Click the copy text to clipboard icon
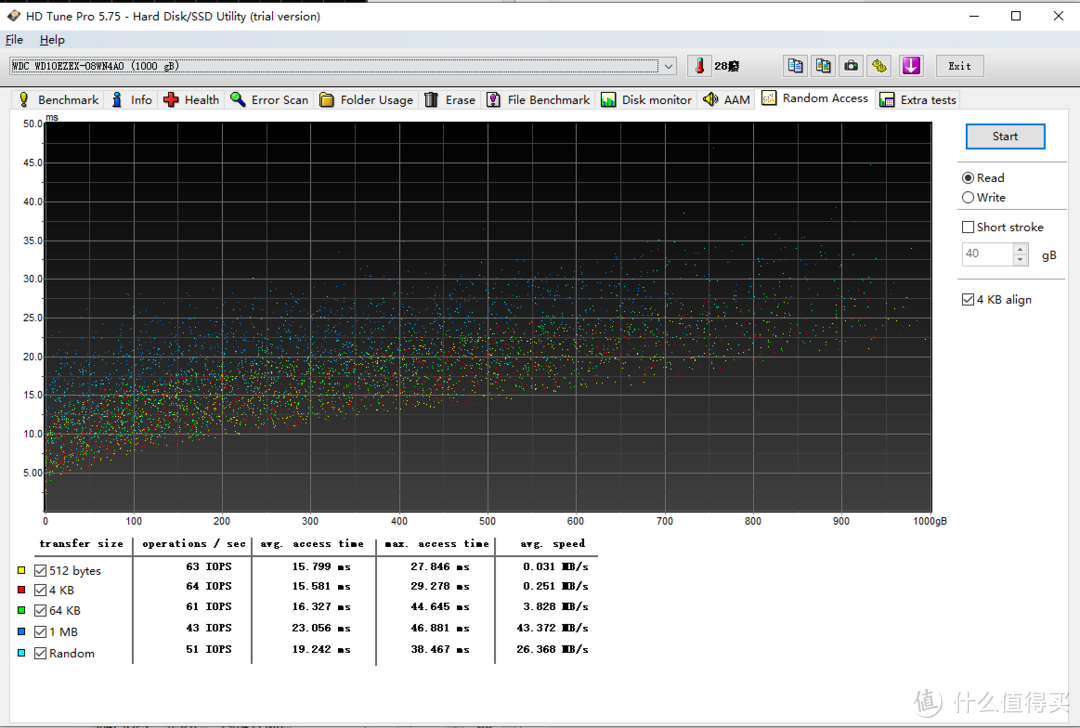 pyautogui.click(x=795, y=66)
